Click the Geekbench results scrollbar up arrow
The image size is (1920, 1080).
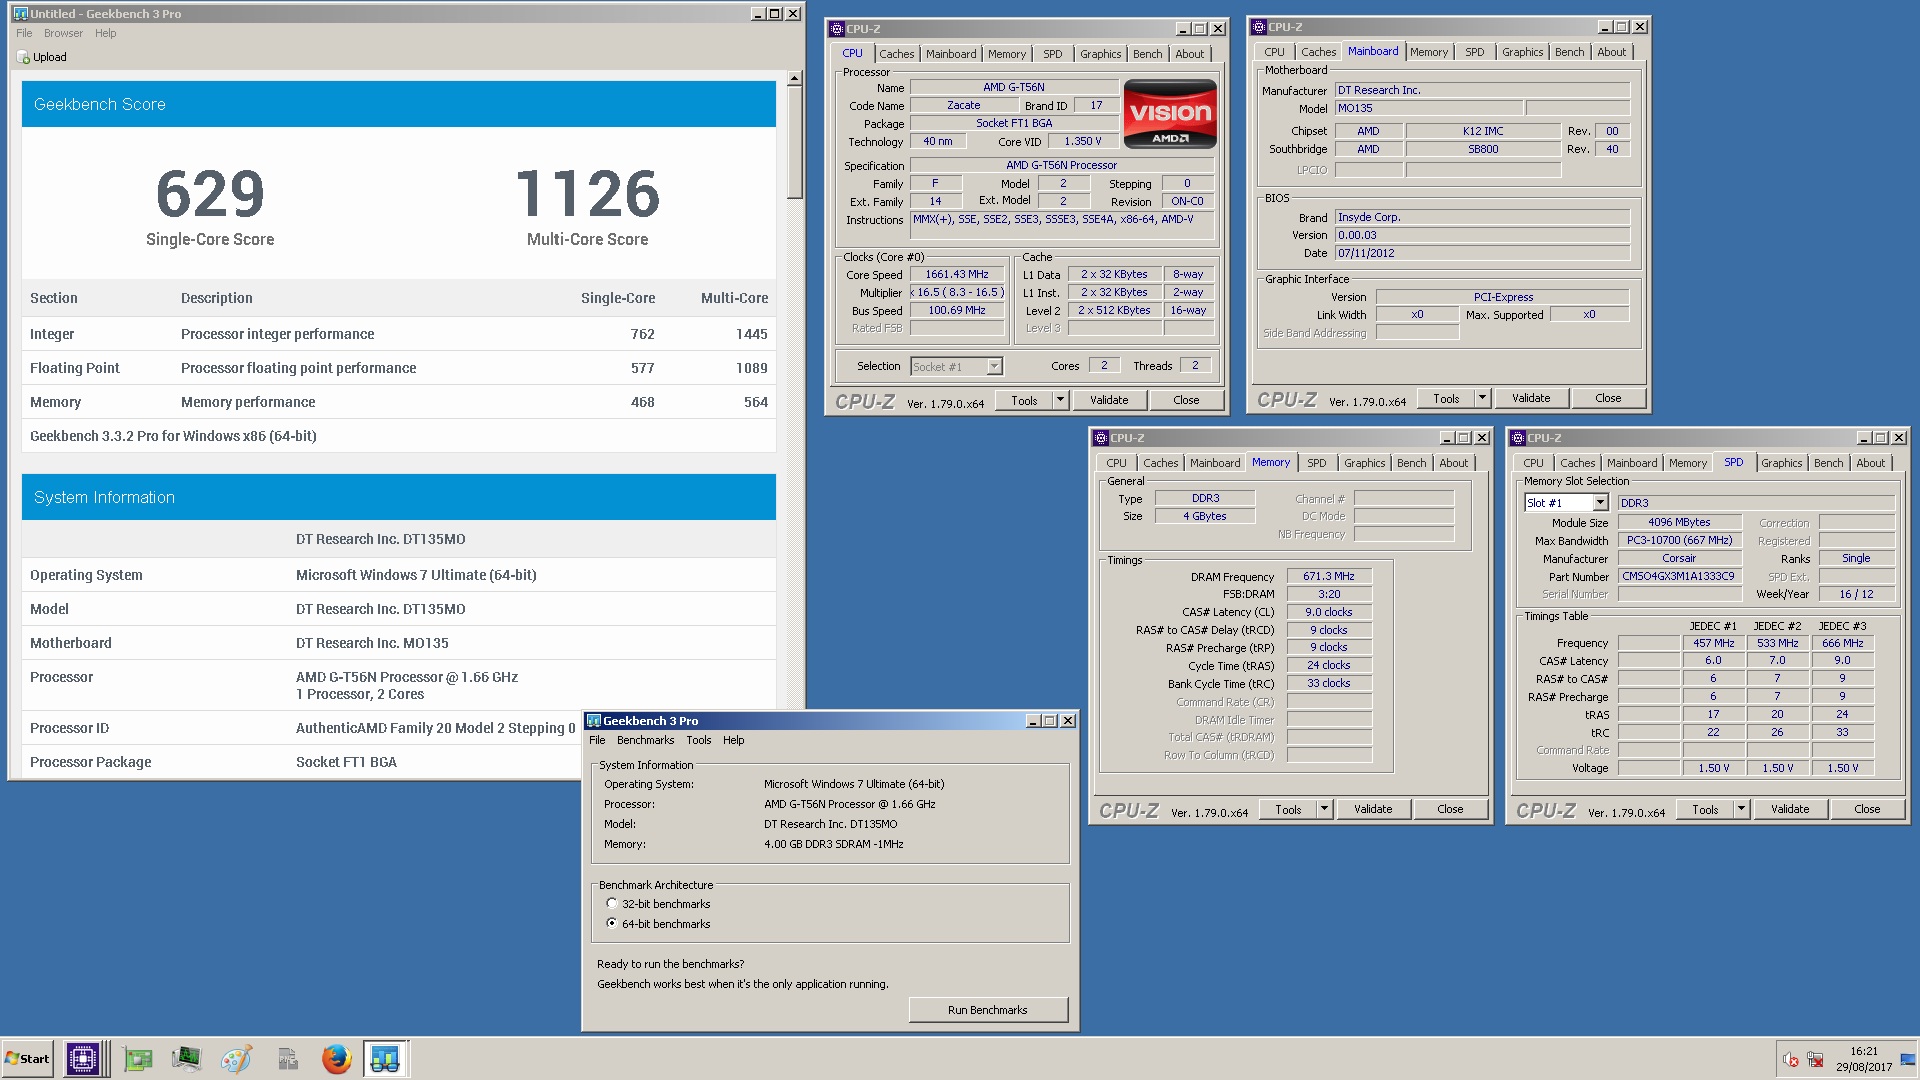pyautogui.click(x=794, y=78)
